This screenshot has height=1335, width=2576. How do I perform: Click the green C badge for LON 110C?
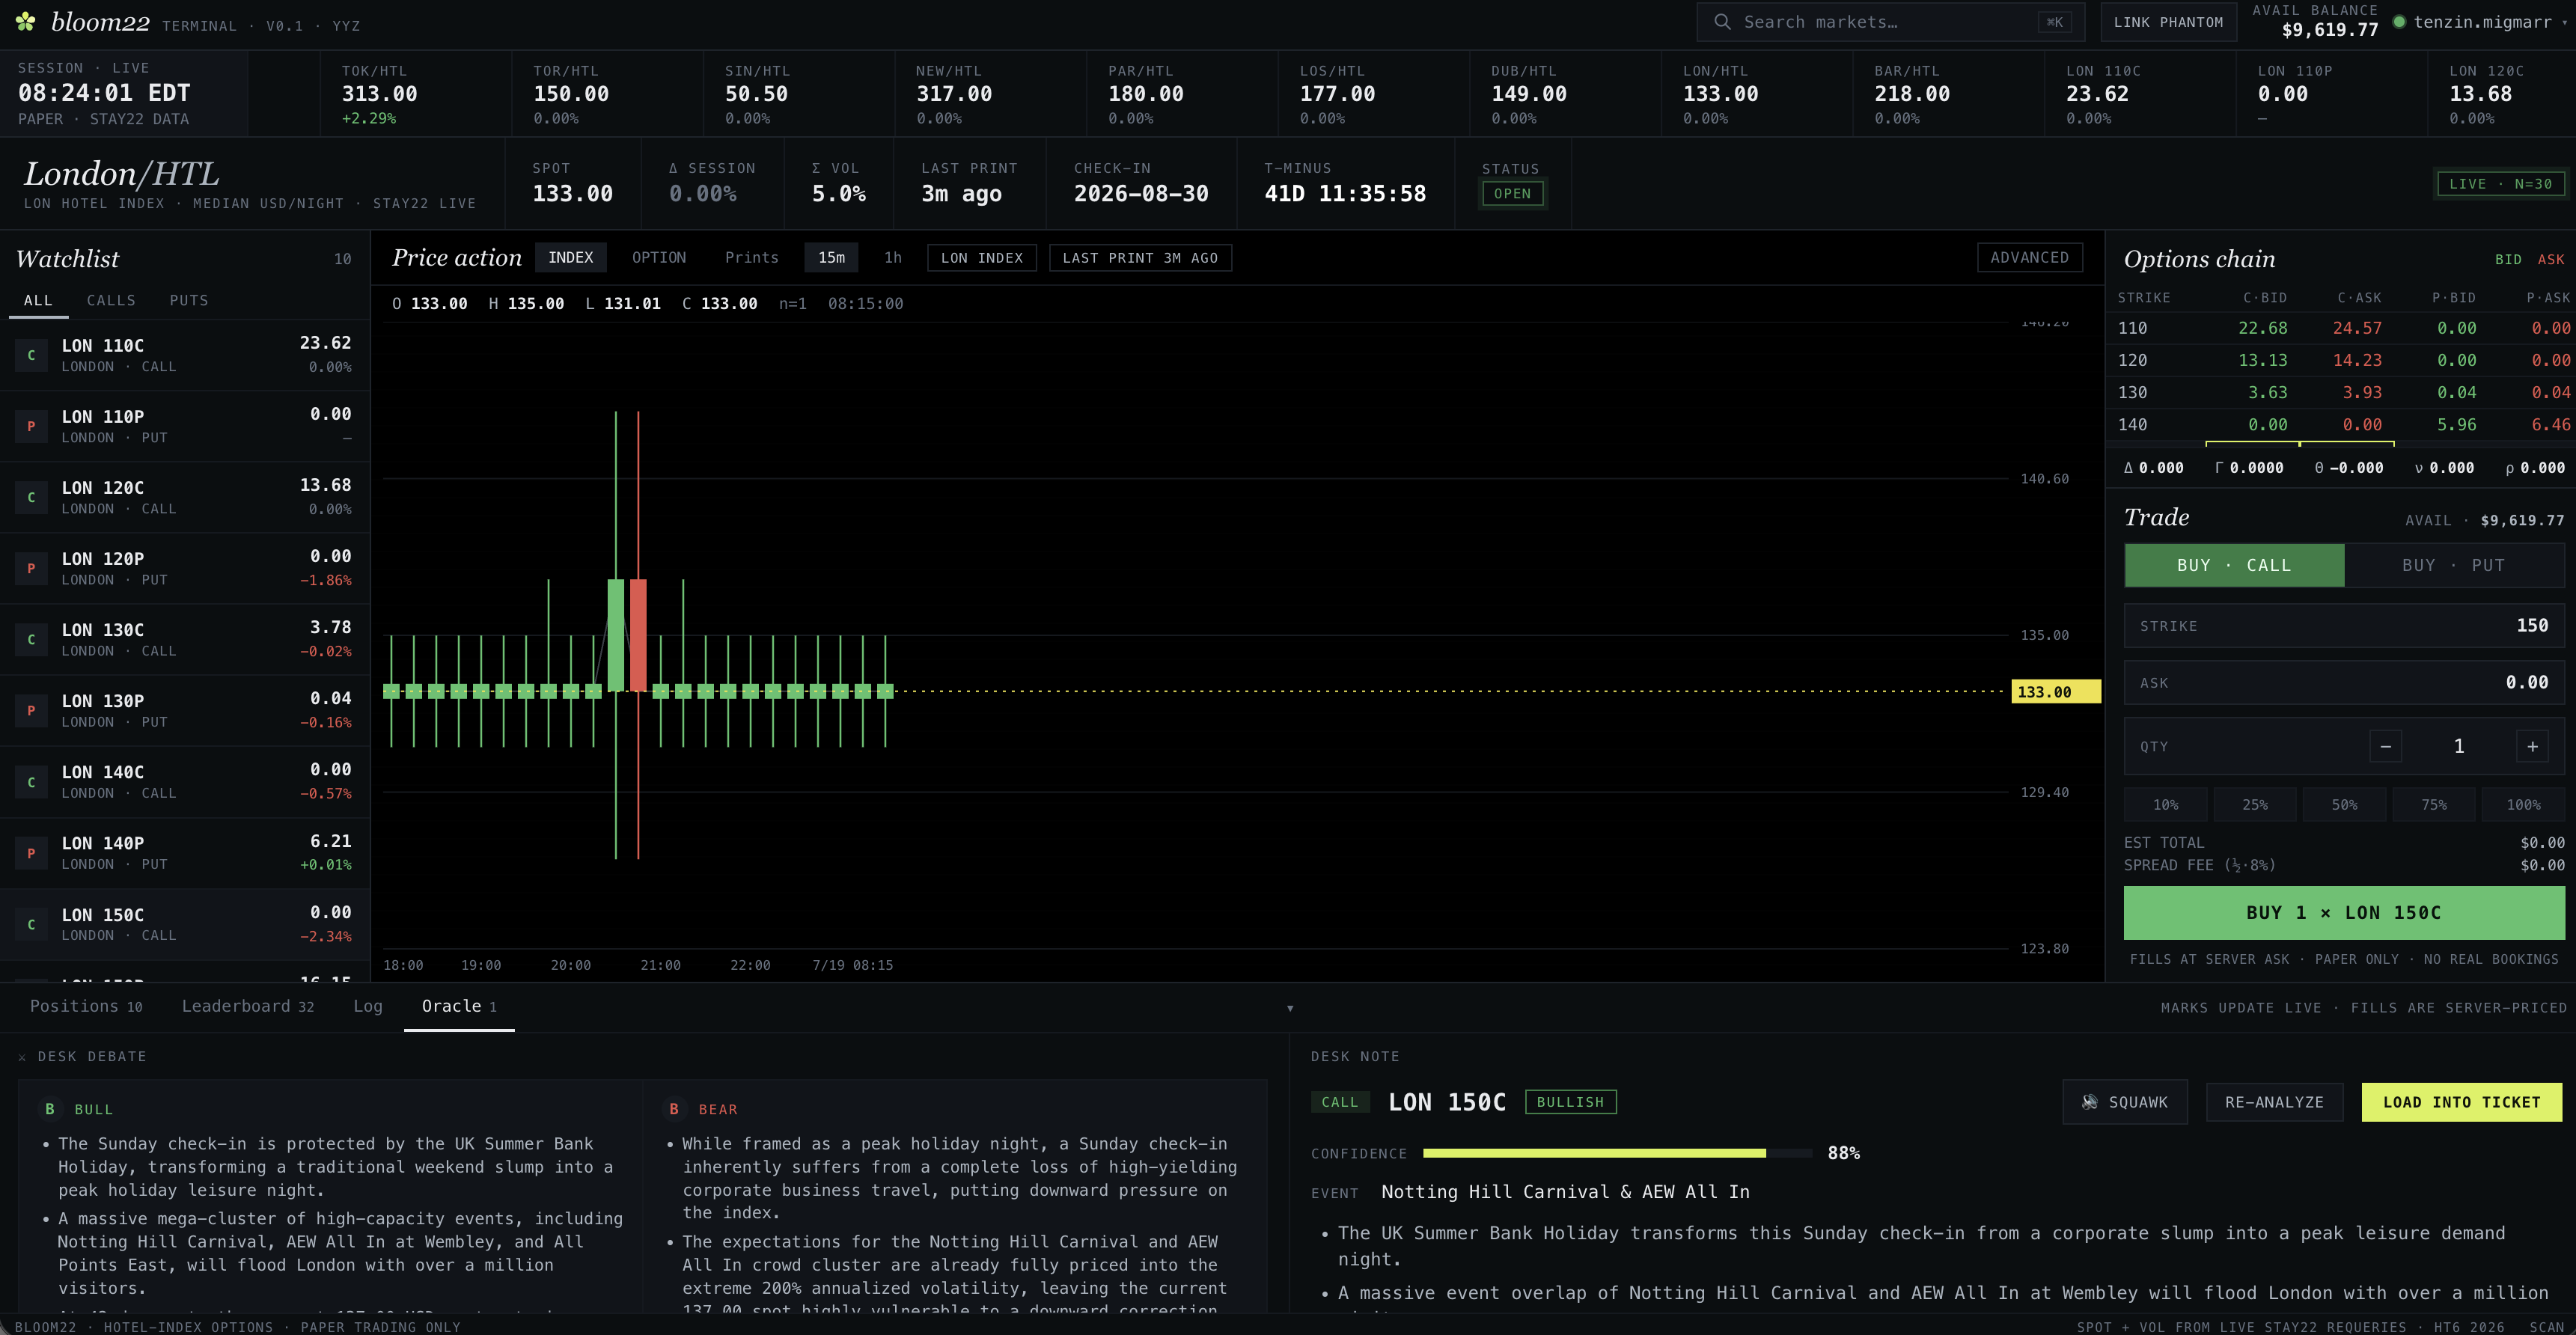click(x=31, y=355)
